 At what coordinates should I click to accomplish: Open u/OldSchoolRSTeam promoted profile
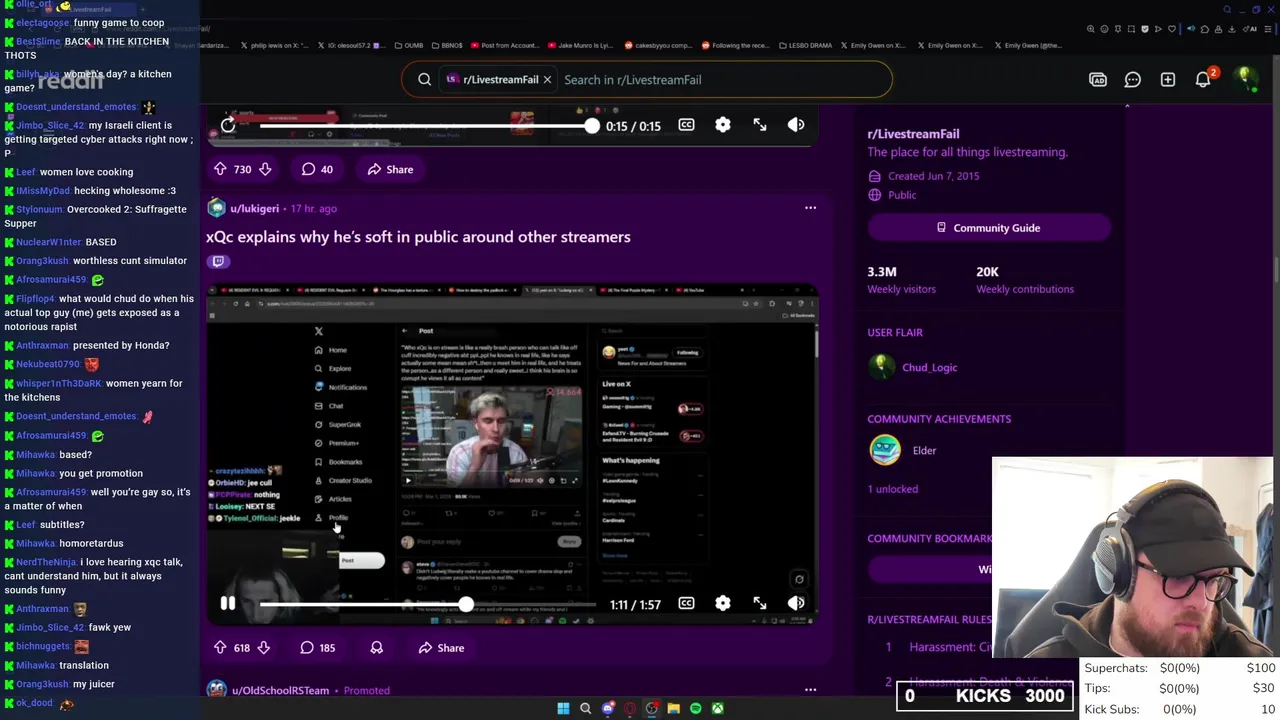[280, 690]
